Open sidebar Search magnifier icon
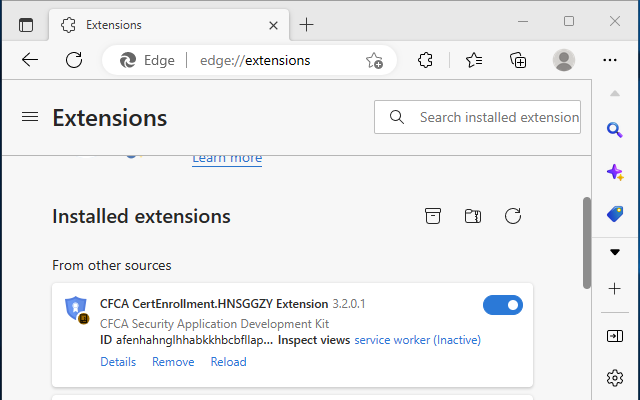The image size is (640, 400). pos(615,130)
